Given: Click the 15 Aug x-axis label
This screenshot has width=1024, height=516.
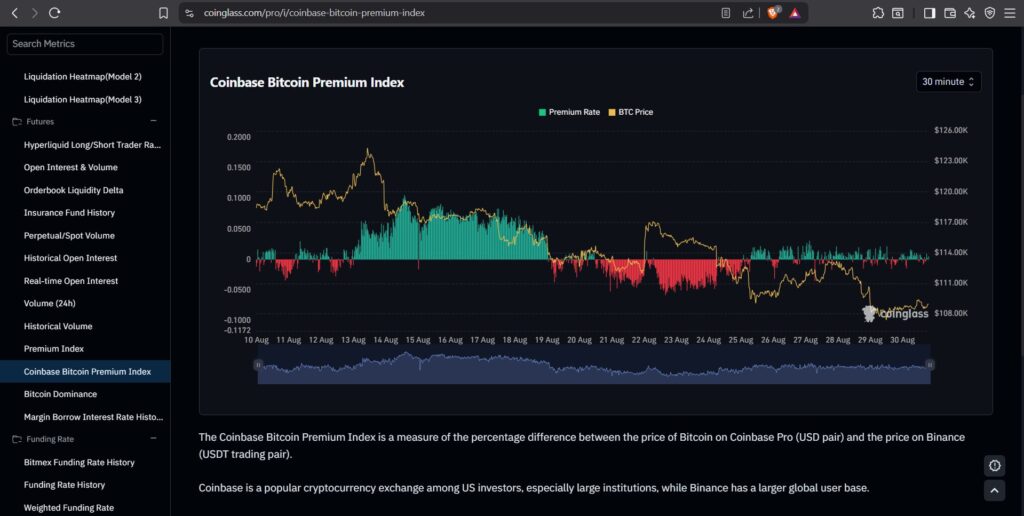Looking at the screenshot, I should click(x=418, y=340).
